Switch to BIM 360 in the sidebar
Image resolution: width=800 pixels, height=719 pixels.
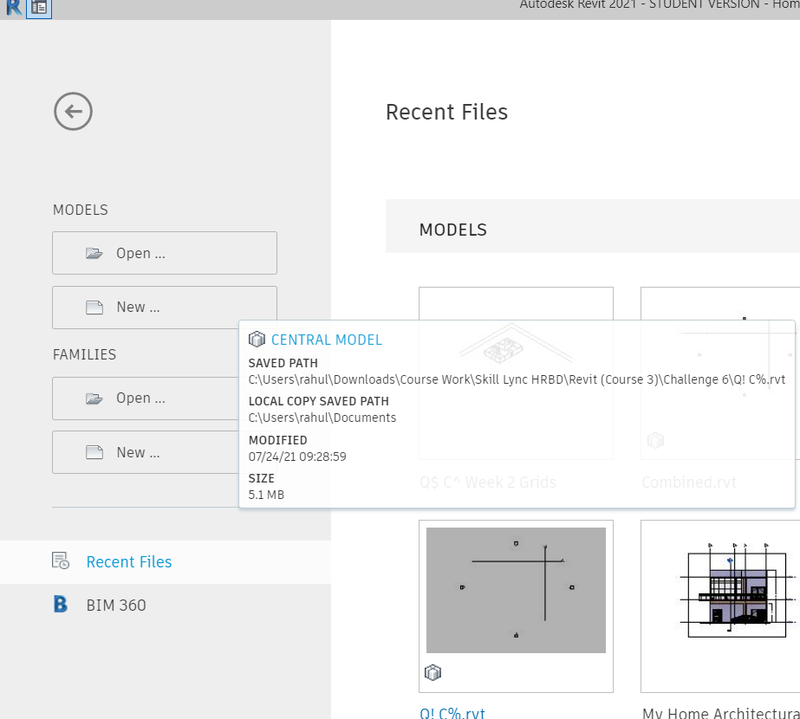[x=116, y=605]
